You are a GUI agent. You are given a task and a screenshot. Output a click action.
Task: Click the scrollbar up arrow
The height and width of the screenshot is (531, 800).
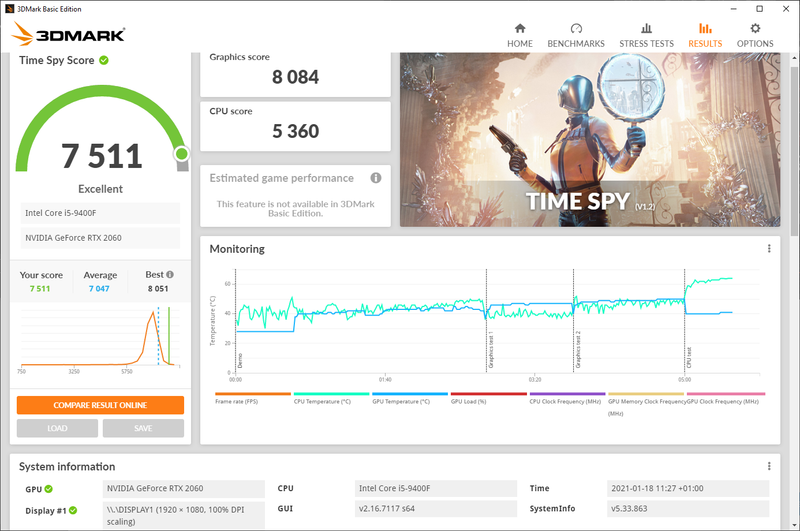795,56
